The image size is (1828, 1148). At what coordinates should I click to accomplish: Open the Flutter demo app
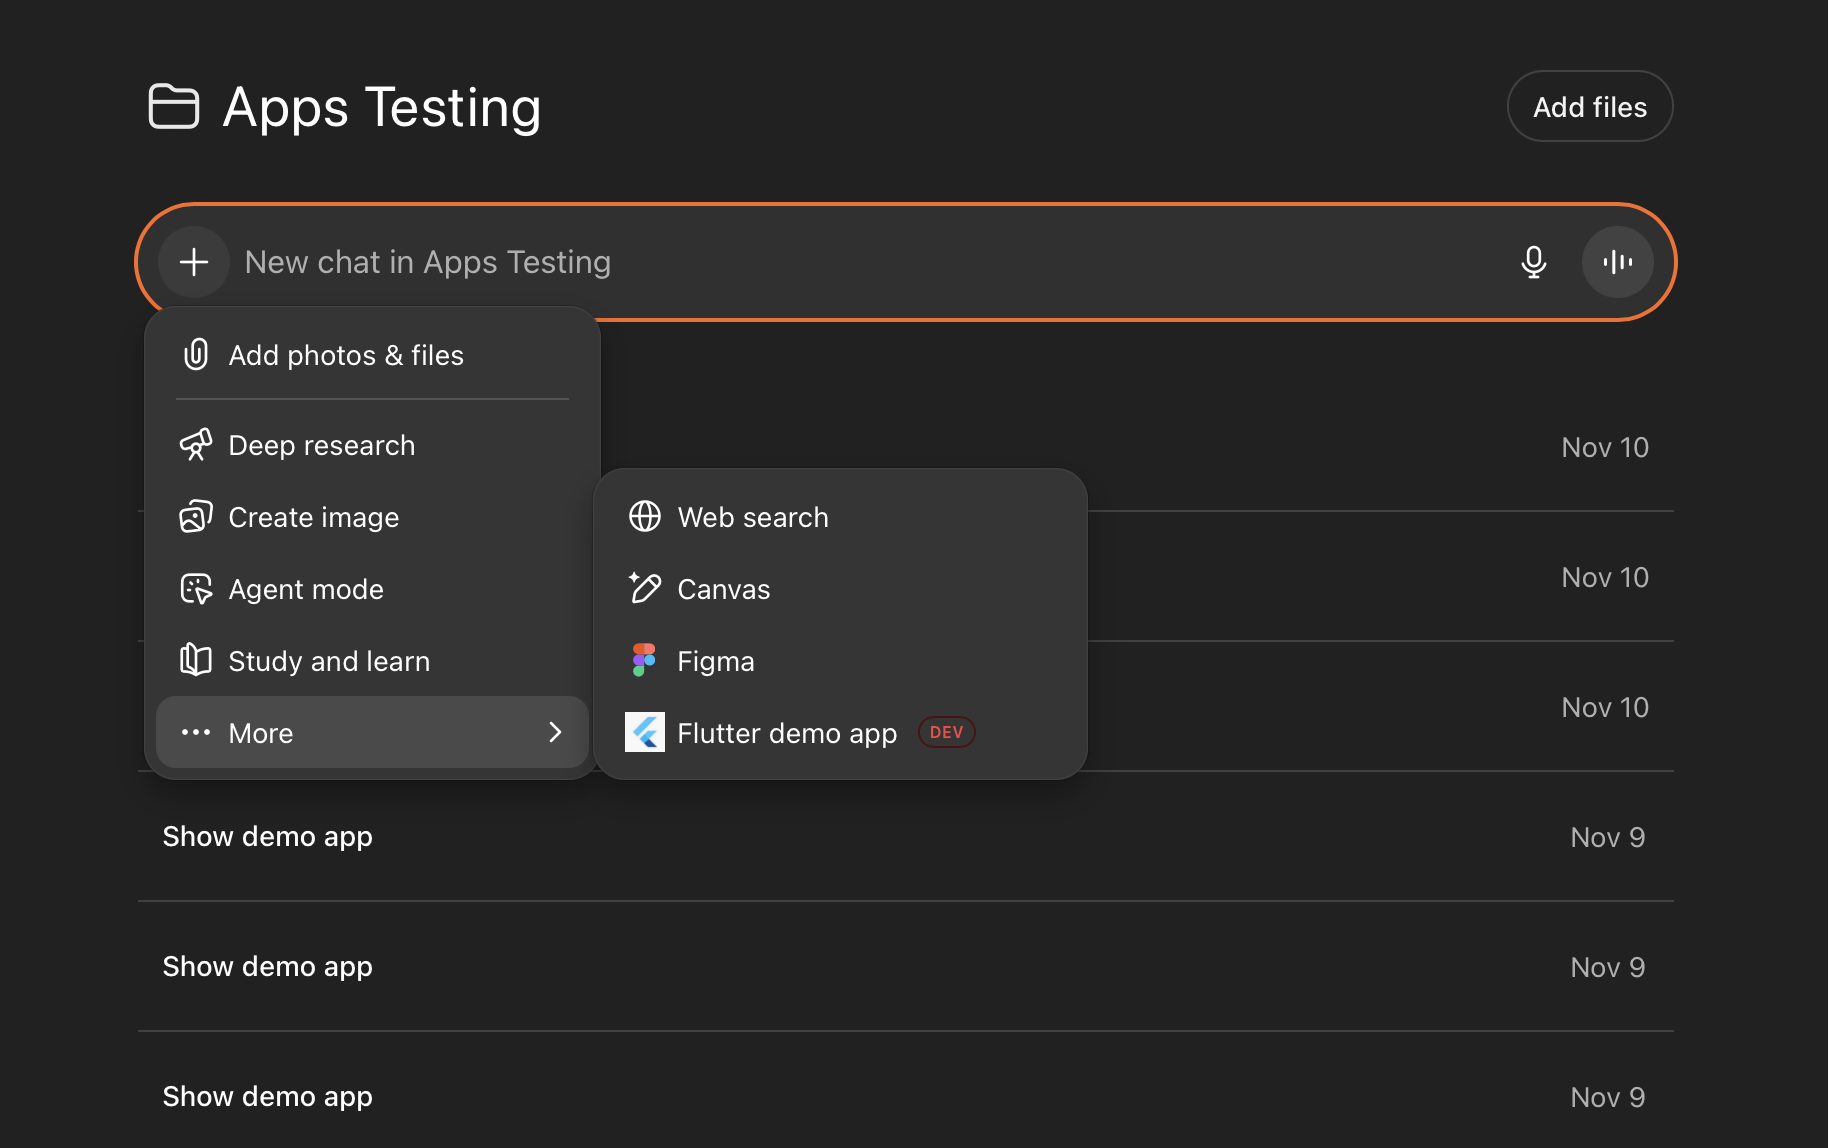pos(787,732)
